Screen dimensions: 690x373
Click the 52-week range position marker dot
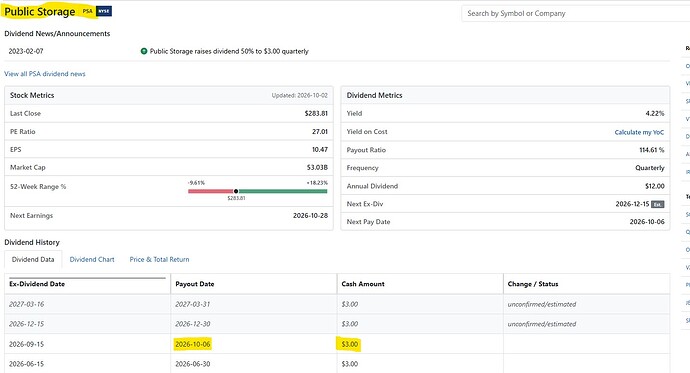point(236,191)
